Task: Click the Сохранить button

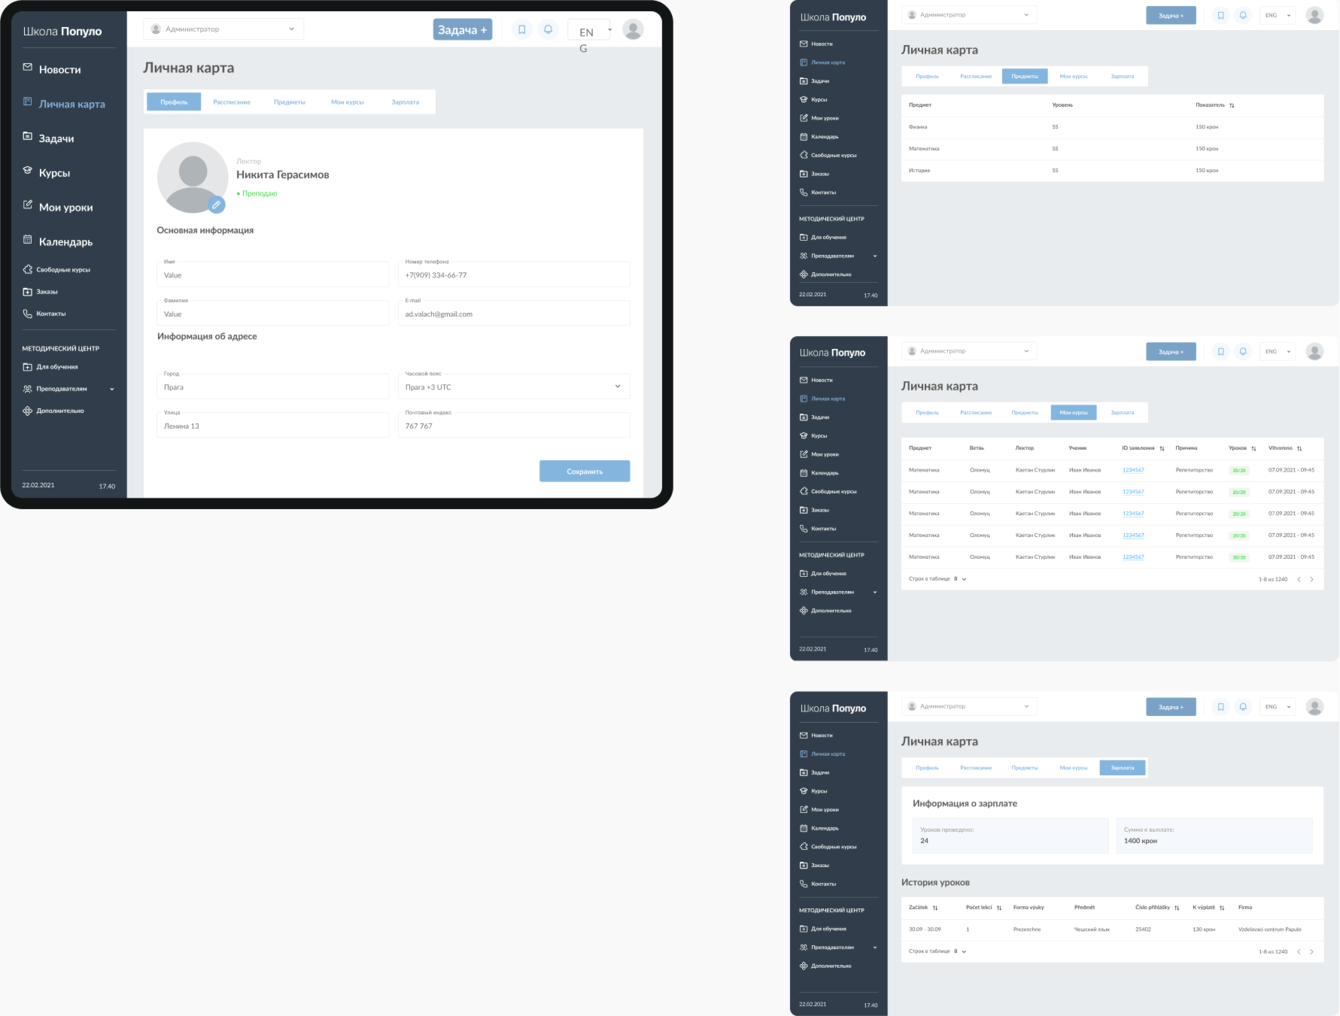Action: click(584, 471)
